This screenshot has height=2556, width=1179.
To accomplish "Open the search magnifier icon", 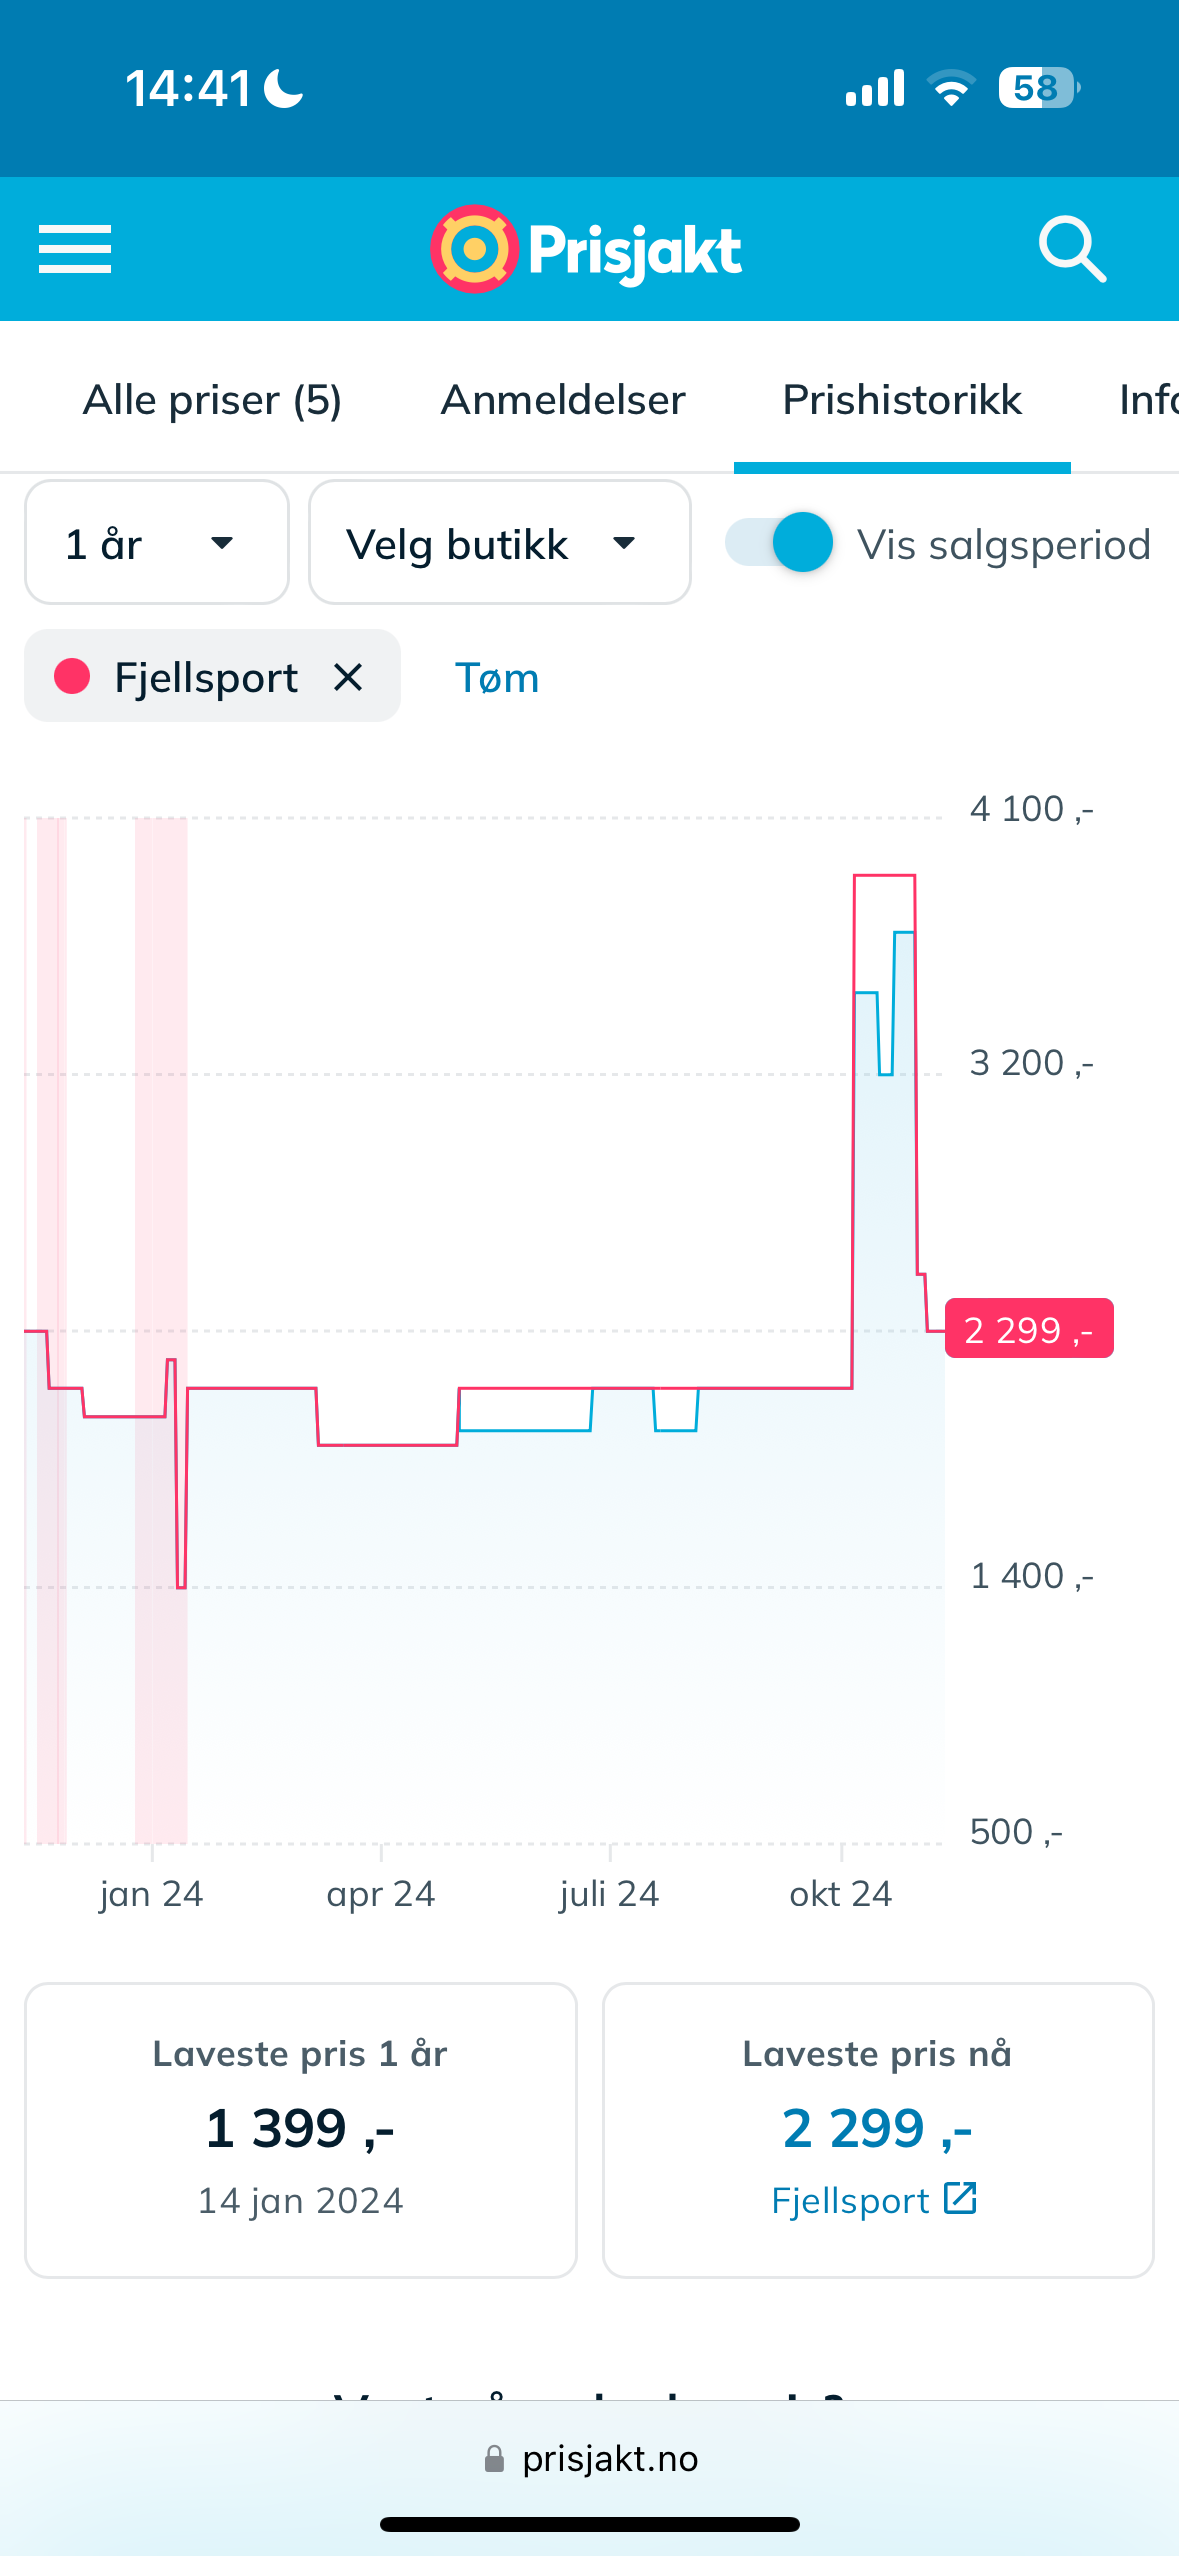I will point(1072,249).
